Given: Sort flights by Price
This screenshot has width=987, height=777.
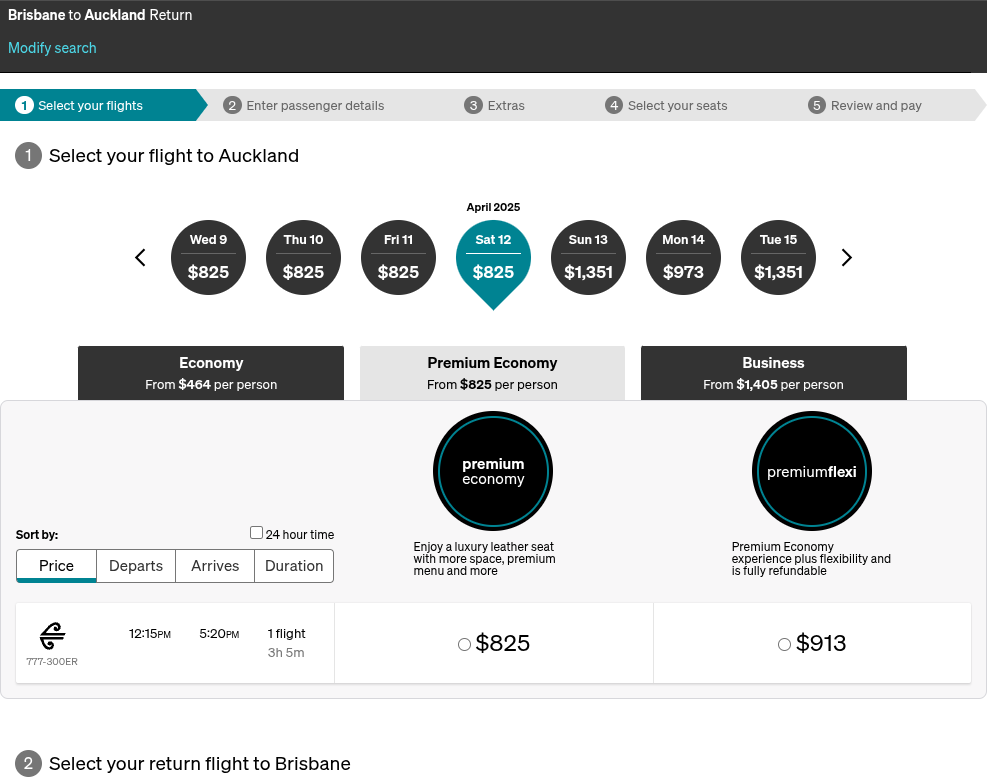Looking at the screenshot, I should 57,566.
